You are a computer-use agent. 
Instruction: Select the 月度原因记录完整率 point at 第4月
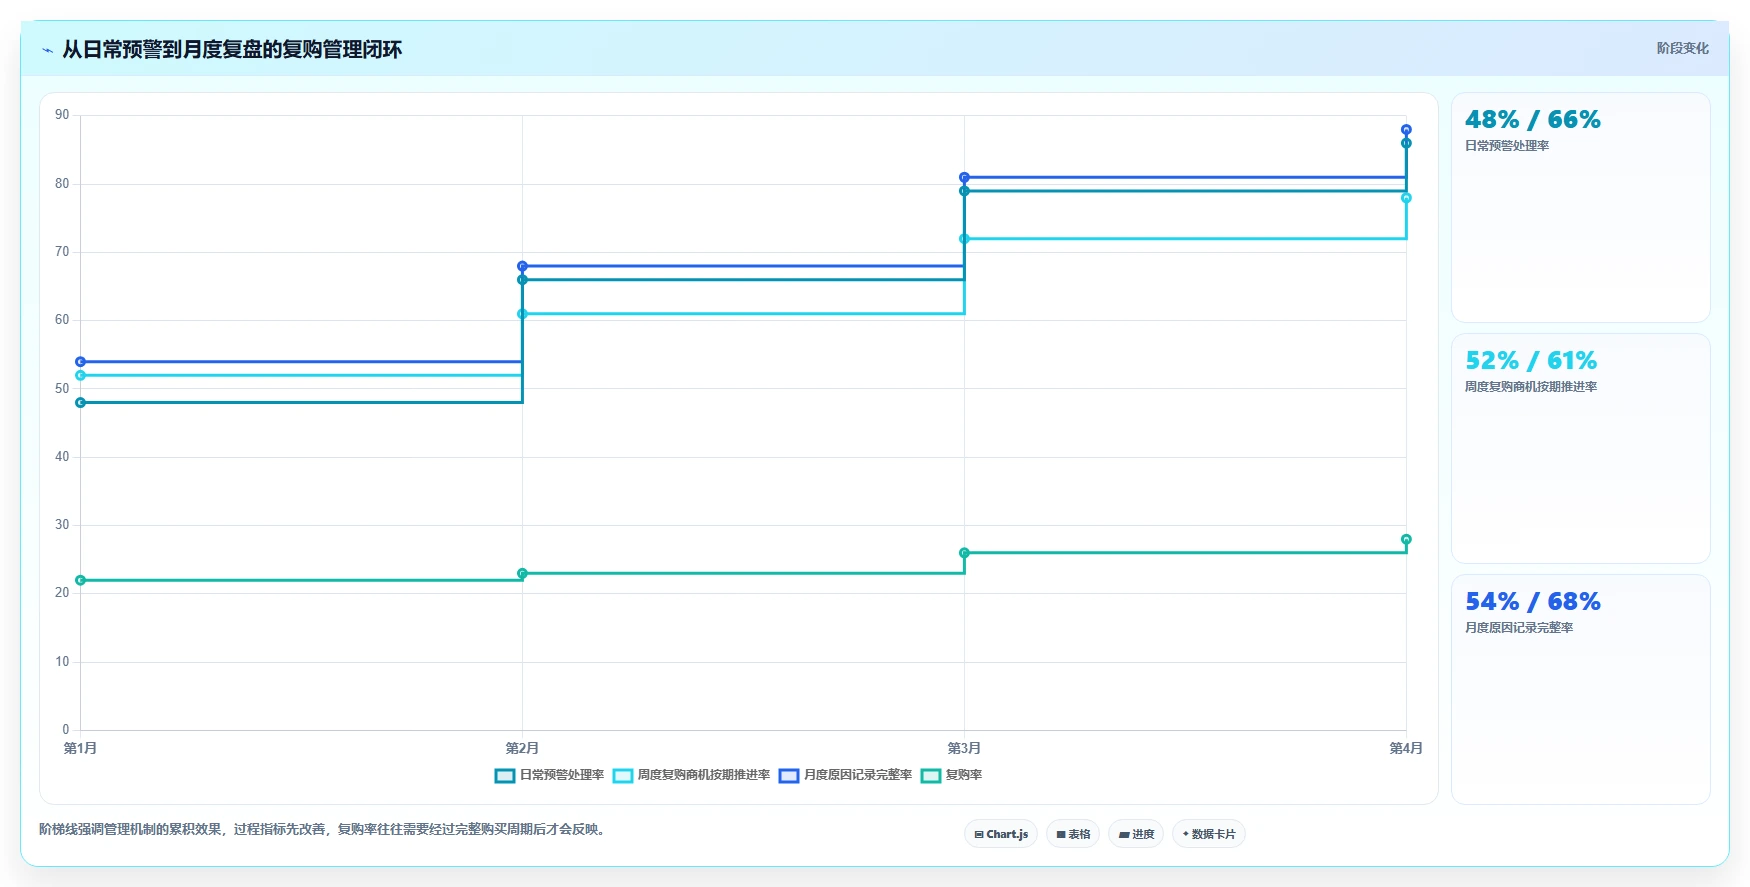pos(1406,130)
